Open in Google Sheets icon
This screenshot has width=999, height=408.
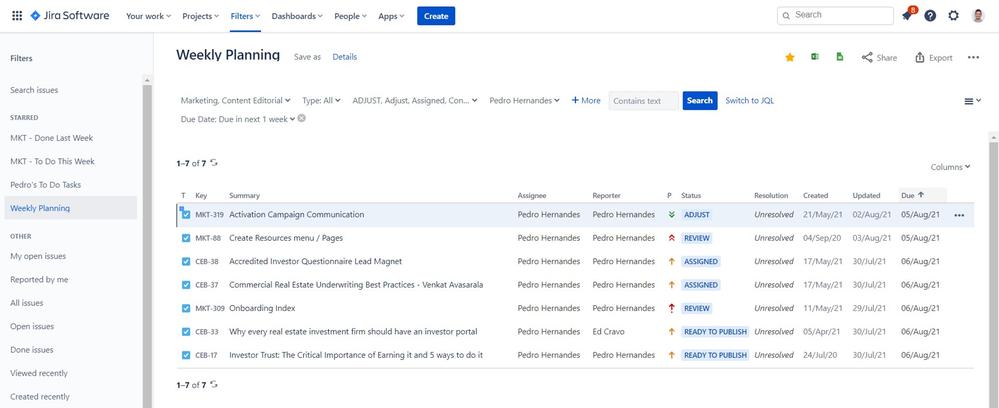pos(840,57)
